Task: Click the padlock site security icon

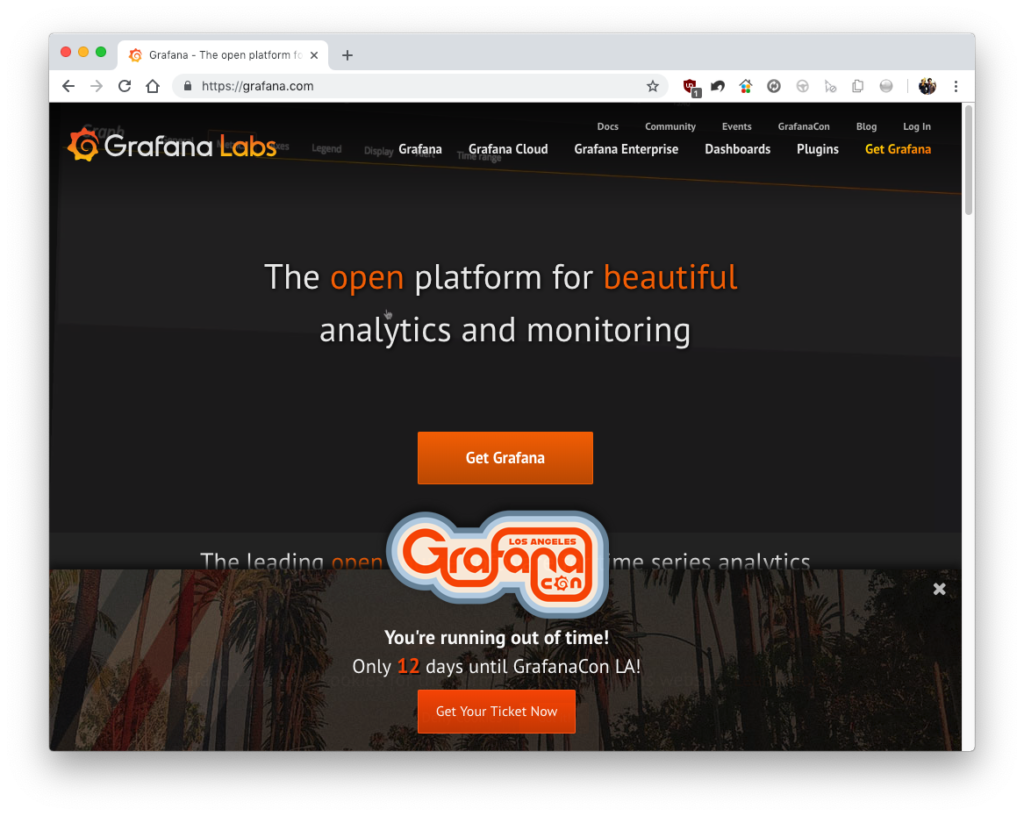Action: (x=188, y=86)
